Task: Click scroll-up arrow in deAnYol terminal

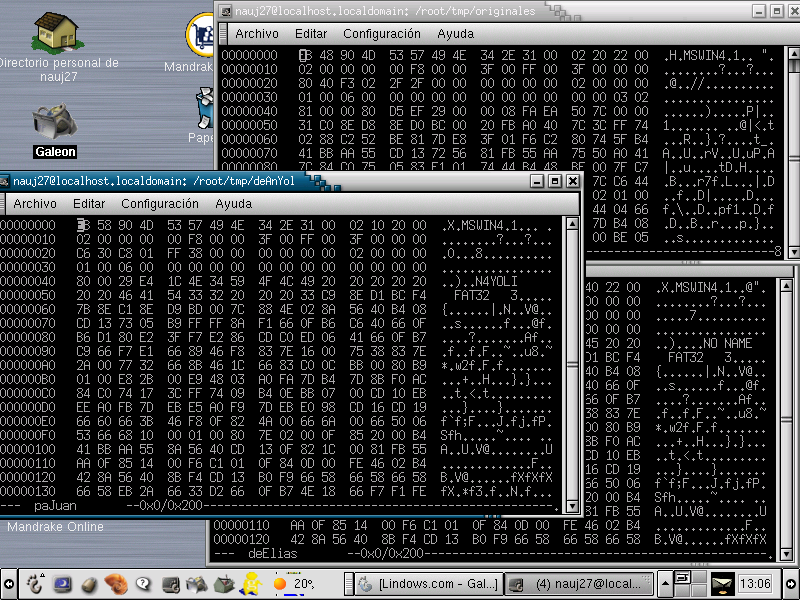Action: [x=572, y=223]
